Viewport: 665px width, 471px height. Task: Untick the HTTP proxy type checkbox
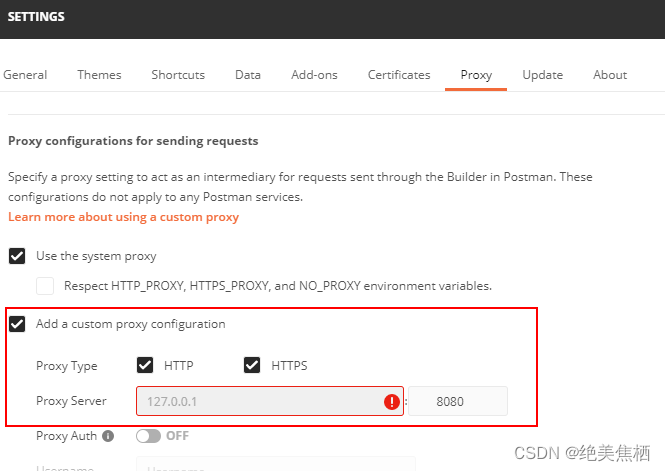[x=145, y=365]
